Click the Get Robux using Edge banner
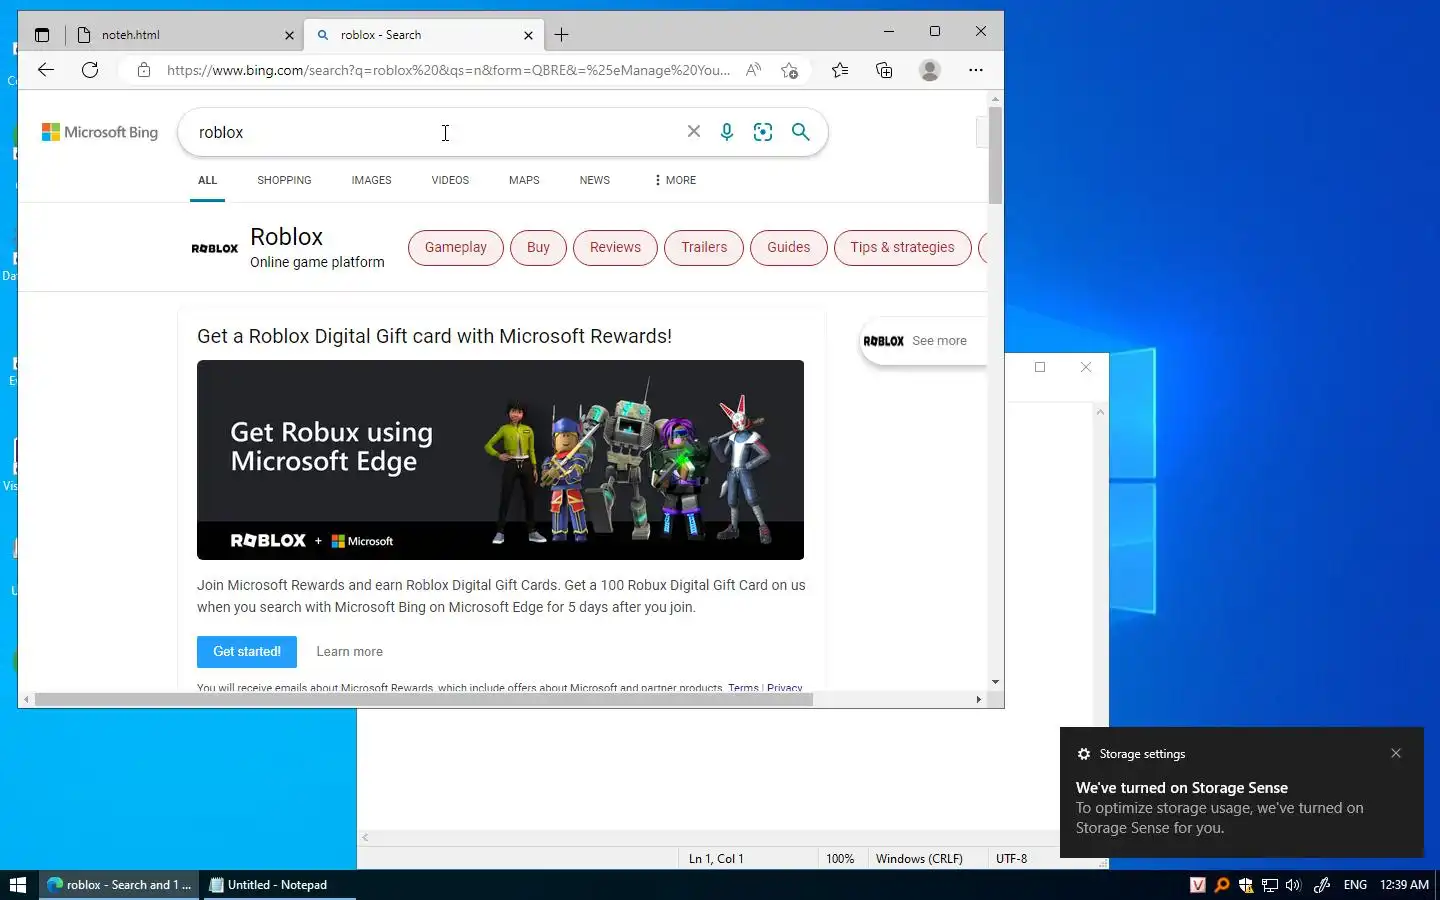This screenshot has width=1440, height=900. click(x=500, y=460)
